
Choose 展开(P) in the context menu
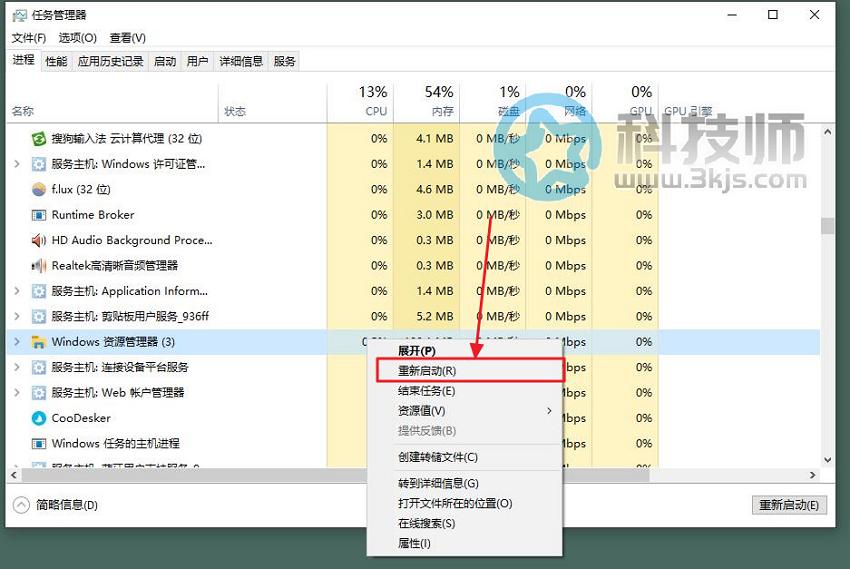click(464, 351)
